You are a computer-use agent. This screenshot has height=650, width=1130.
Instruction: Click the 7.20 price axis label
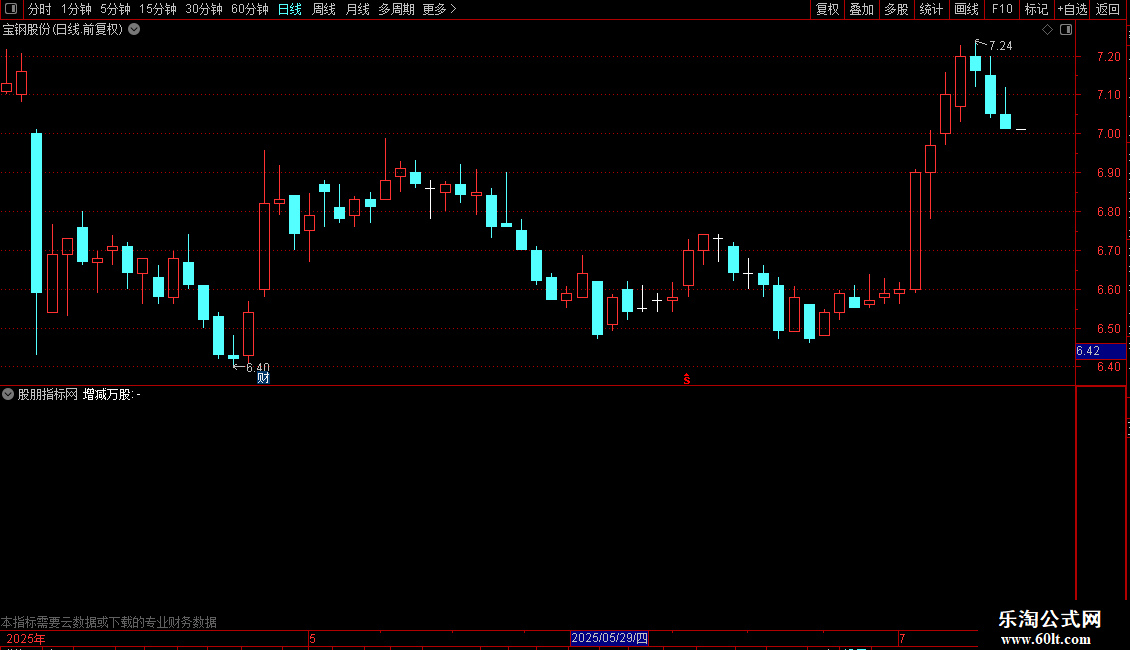point(1108,56)
